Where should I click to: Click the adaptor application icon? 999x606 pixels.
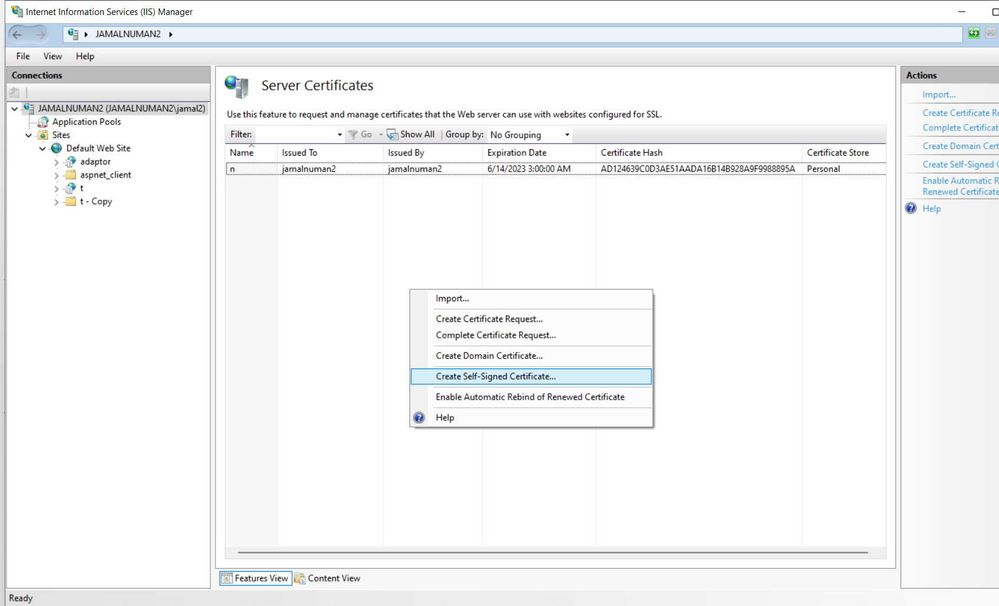coord(71,162)
